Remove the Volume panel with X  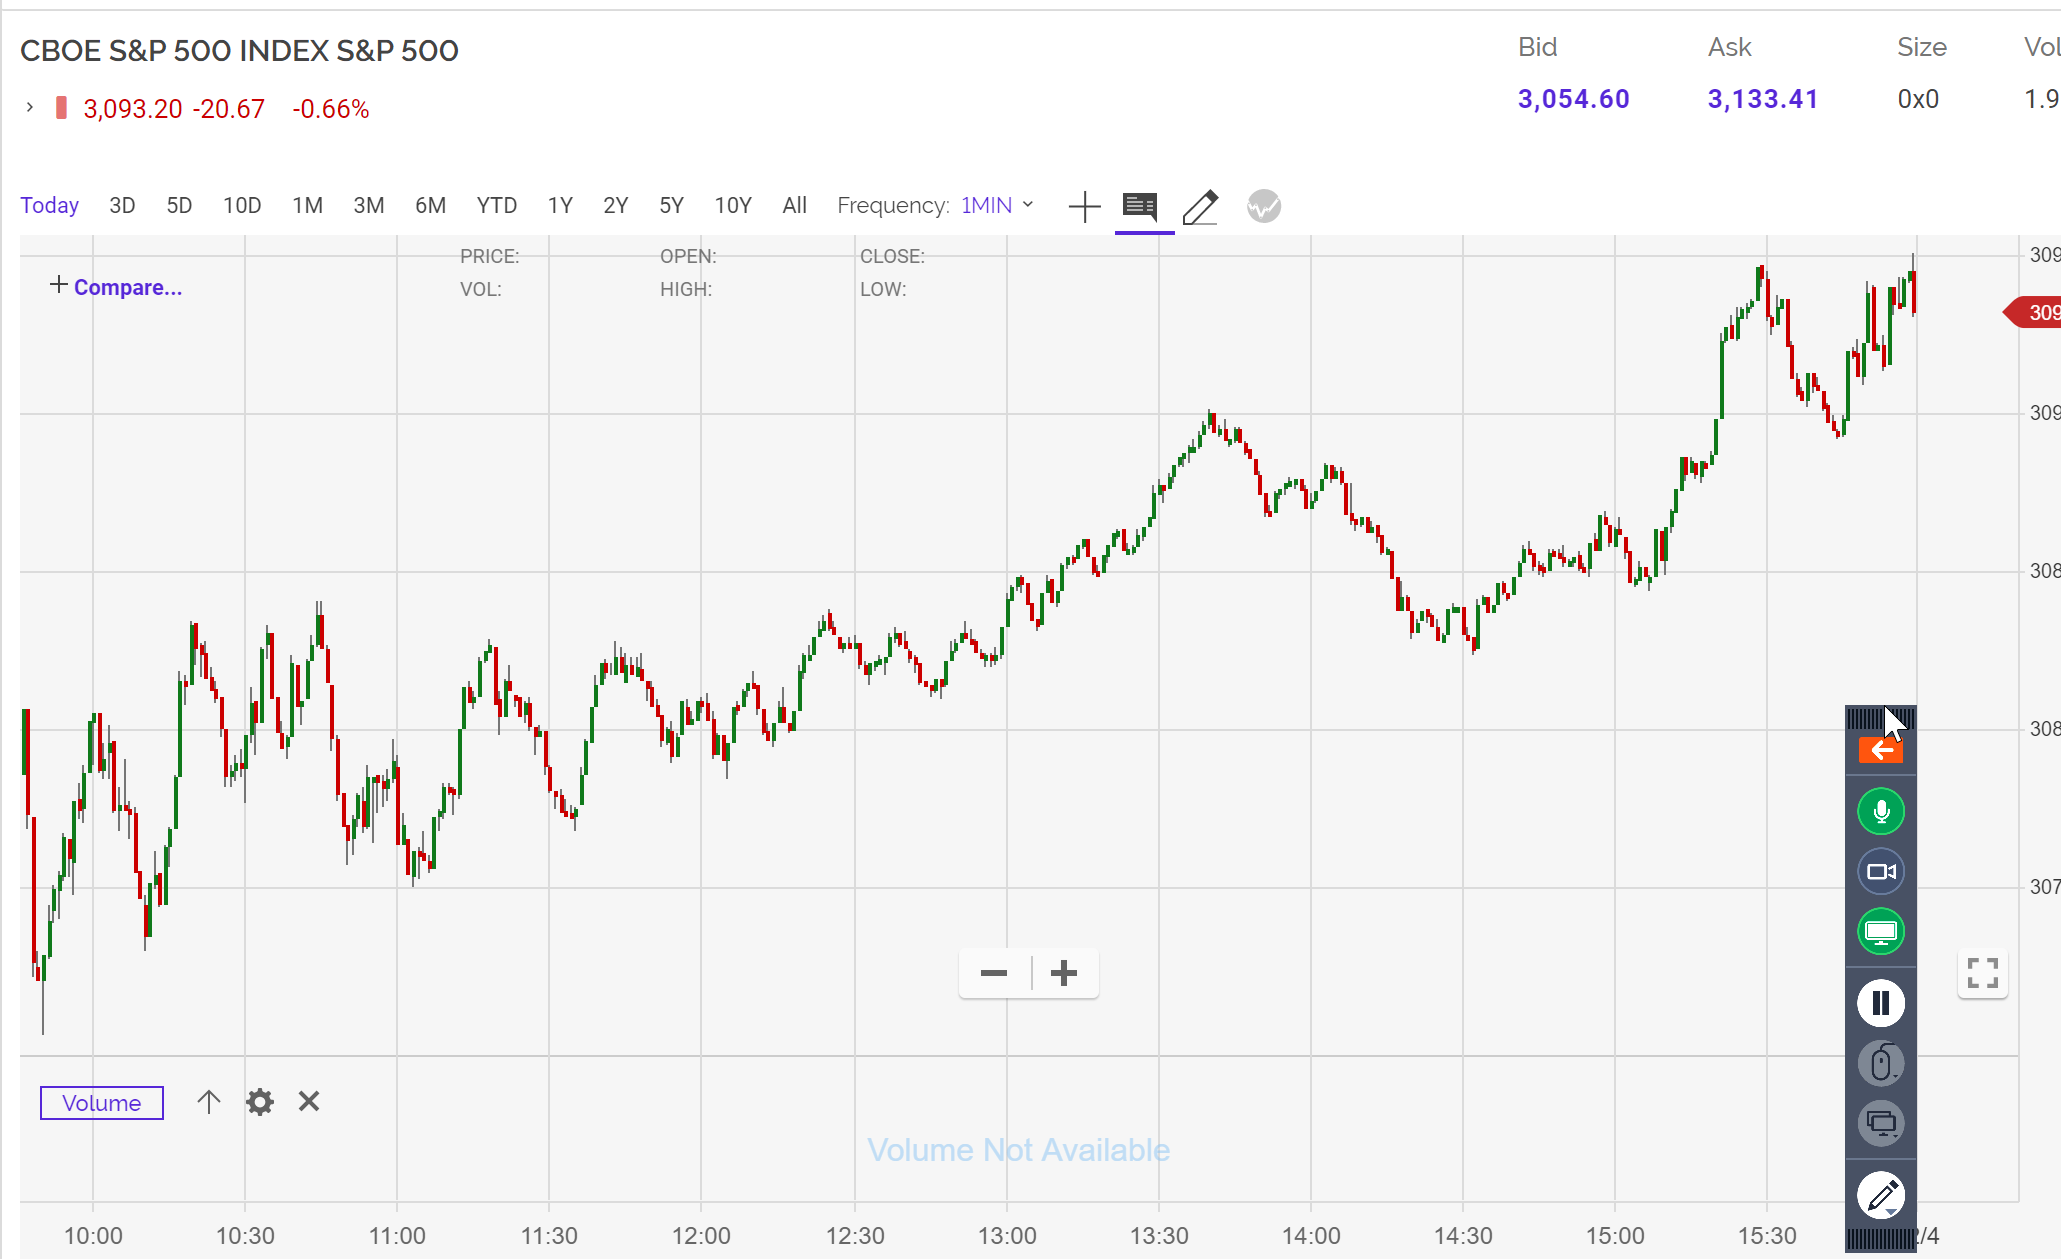point(309,1102)
